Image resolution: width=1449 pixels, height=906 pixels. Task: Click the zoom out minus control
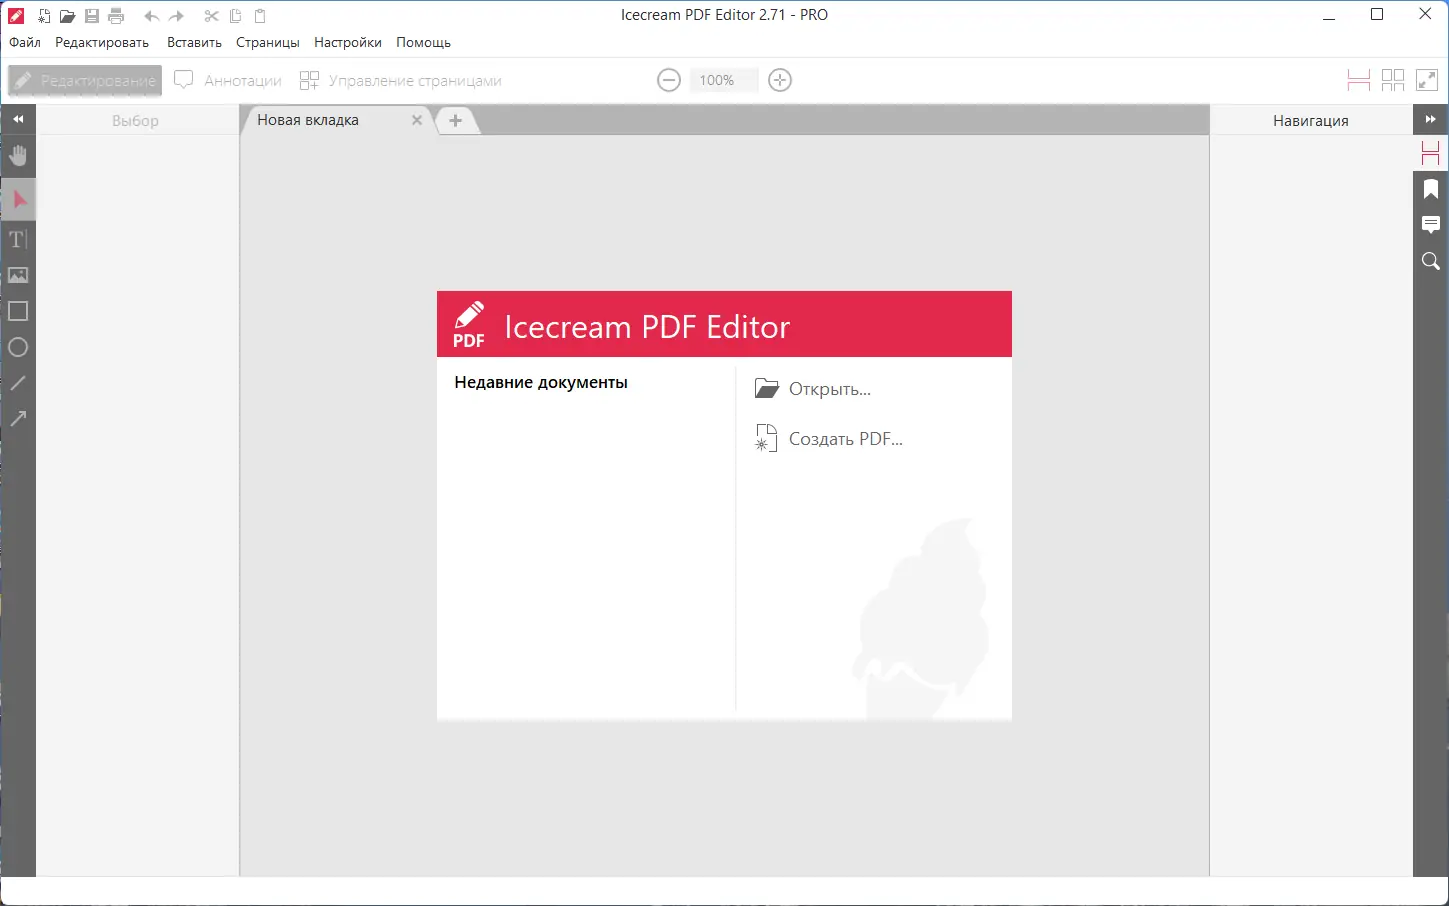pos(668,80)
